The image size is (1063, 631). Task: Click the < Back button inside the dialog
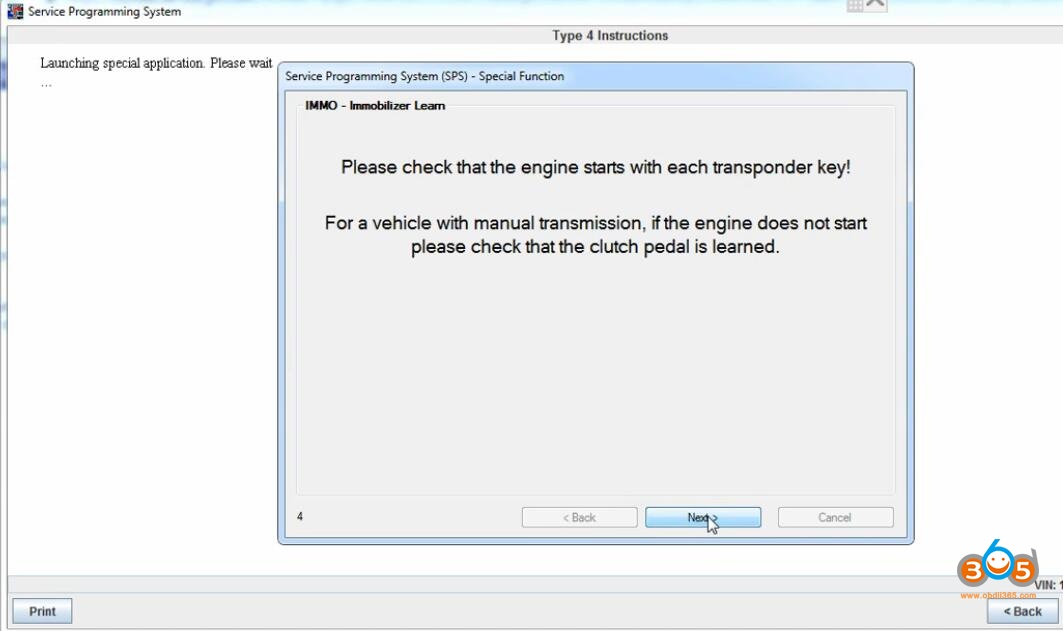(x=579, y=517)
